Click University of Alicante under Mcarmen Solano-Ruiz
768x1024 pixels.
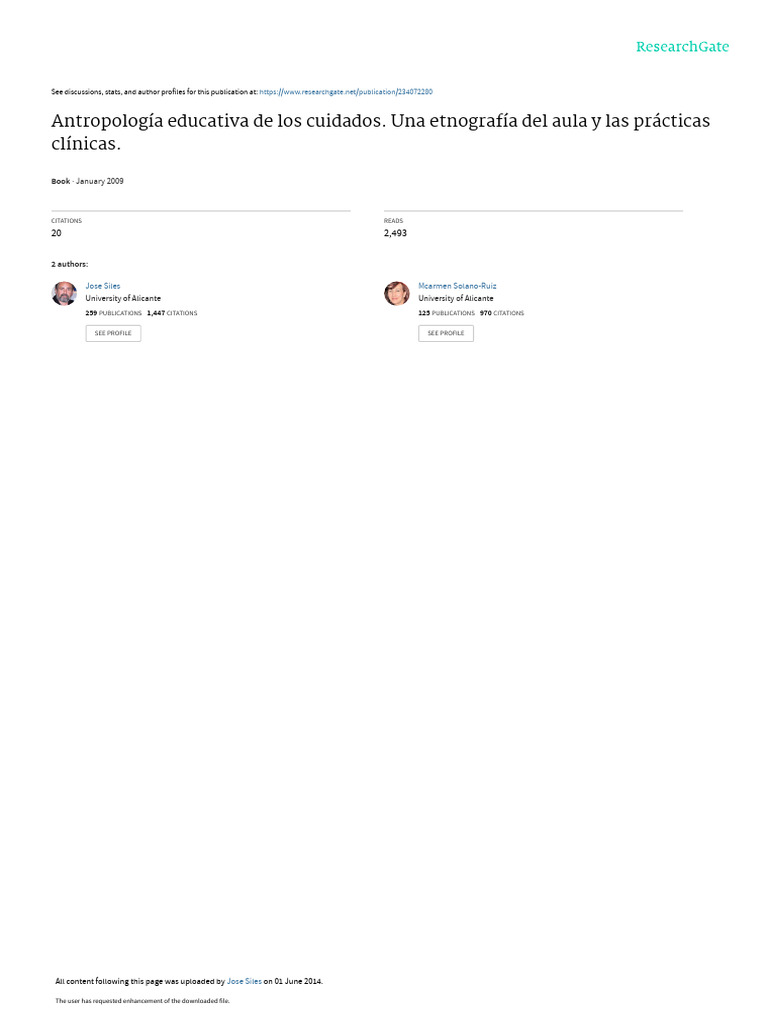(456, 298)
